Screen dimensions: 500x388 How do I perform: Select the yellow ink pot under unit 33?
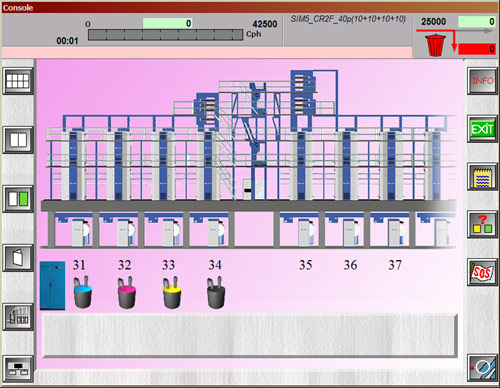172,292
